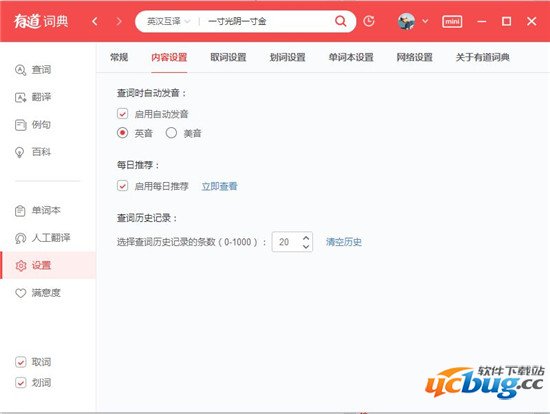Select the 美音 radio button
This screenshot has height=414, width=550.
coord(171,133)
